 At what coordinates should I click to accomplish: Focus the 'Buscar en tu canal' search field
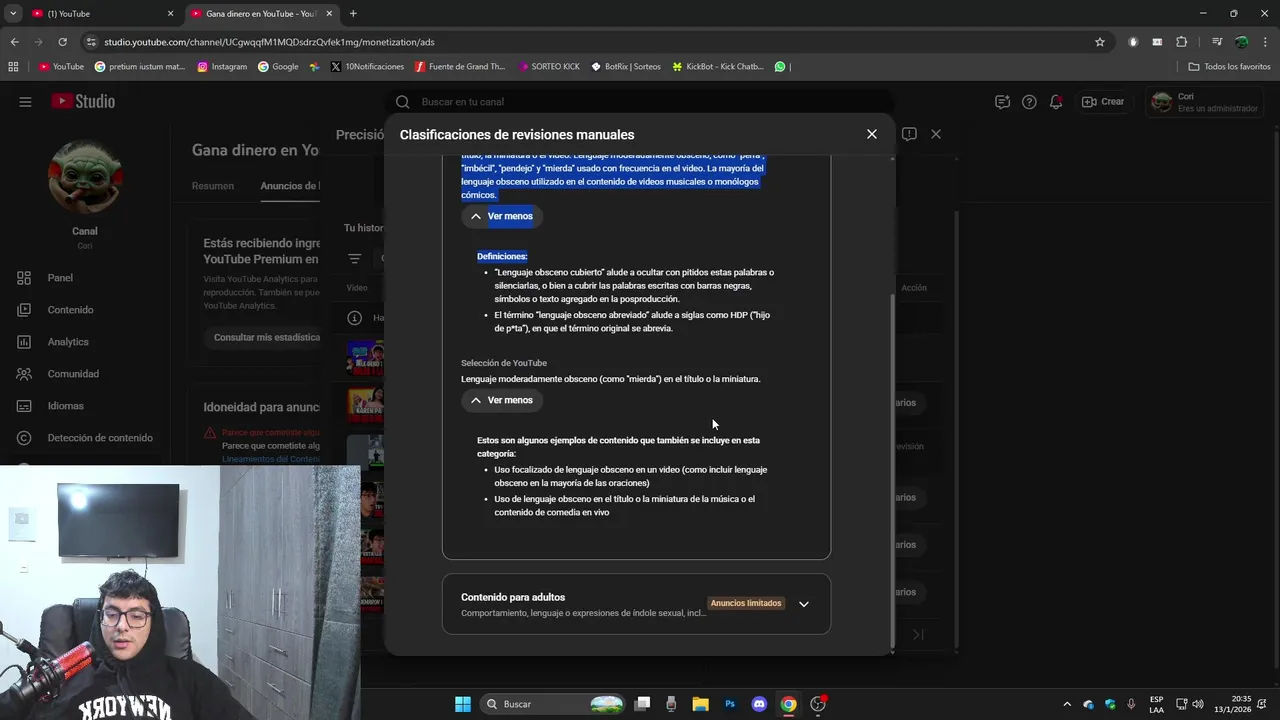point(640,102)
